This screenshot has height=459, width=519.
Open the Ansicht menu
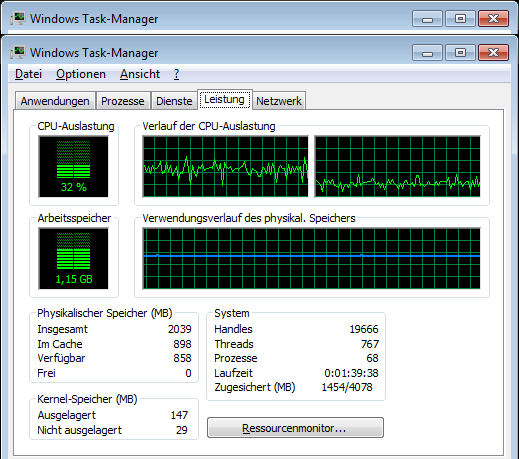click(140, 74)
